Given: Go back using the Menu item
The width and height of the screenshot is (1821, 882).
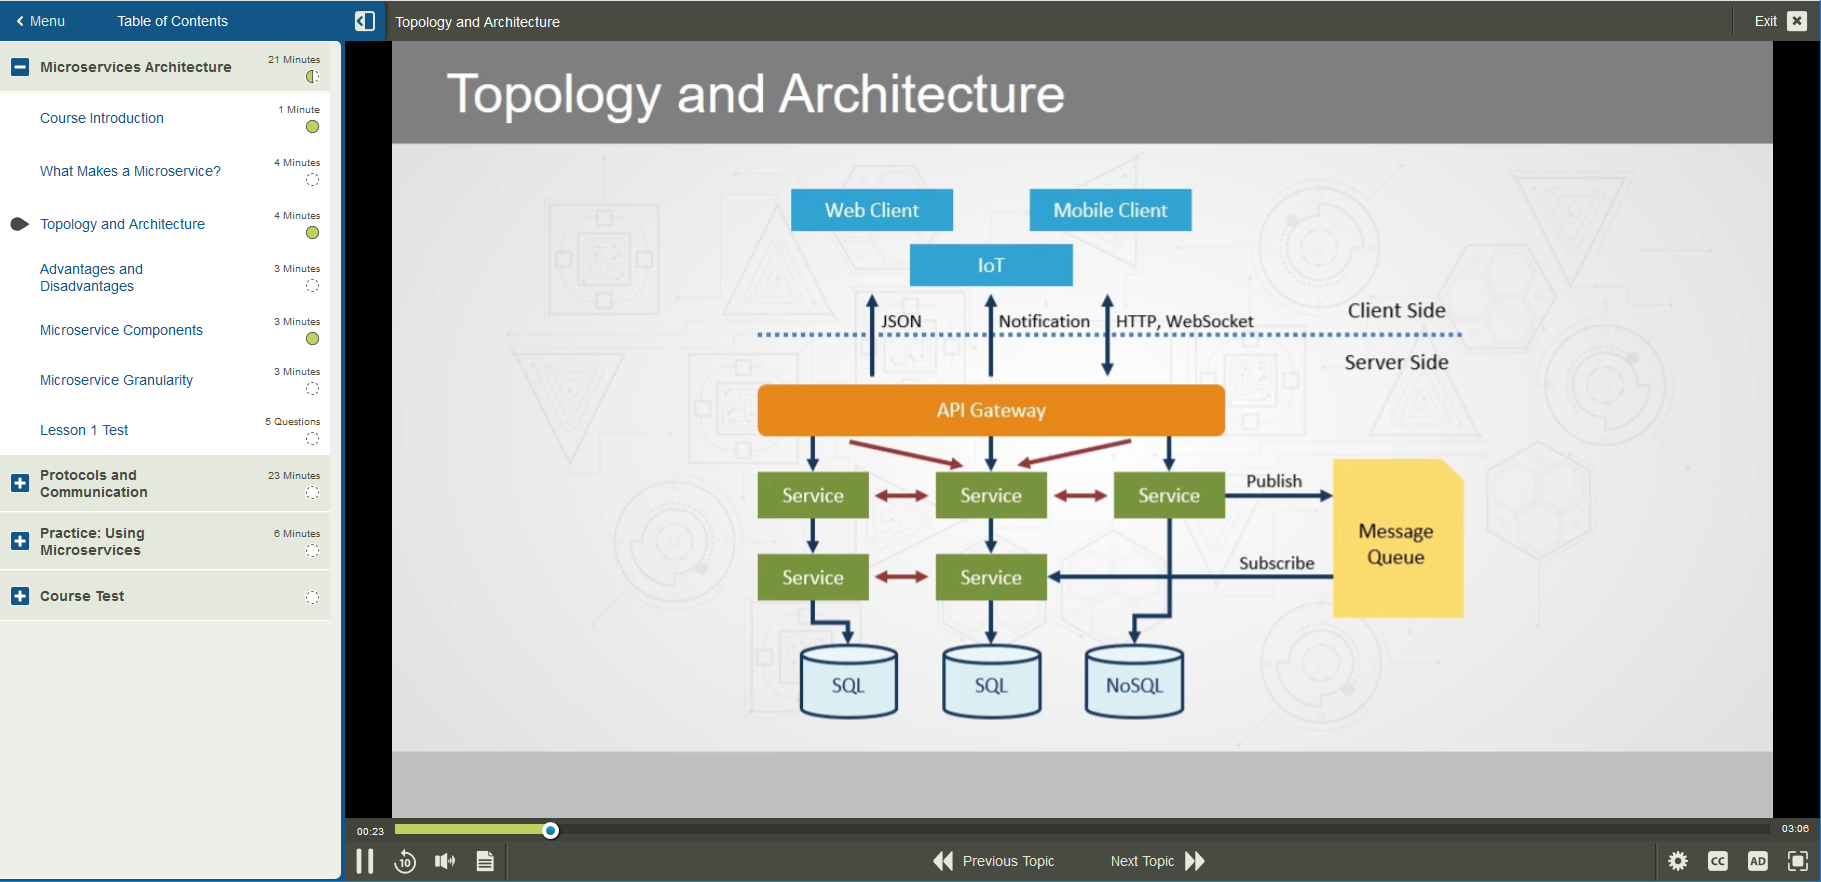Looking at the screenshot, I should coord(41,21).
